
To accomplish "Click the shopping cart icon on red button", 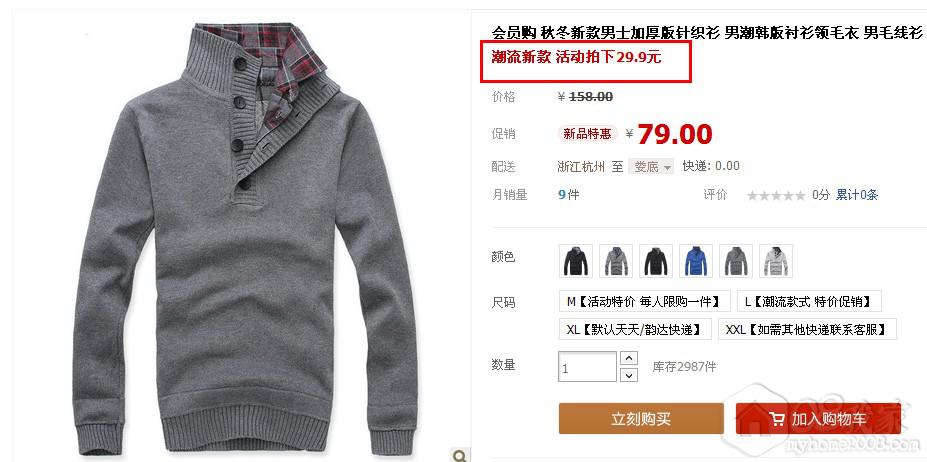I will click(777, 419).
